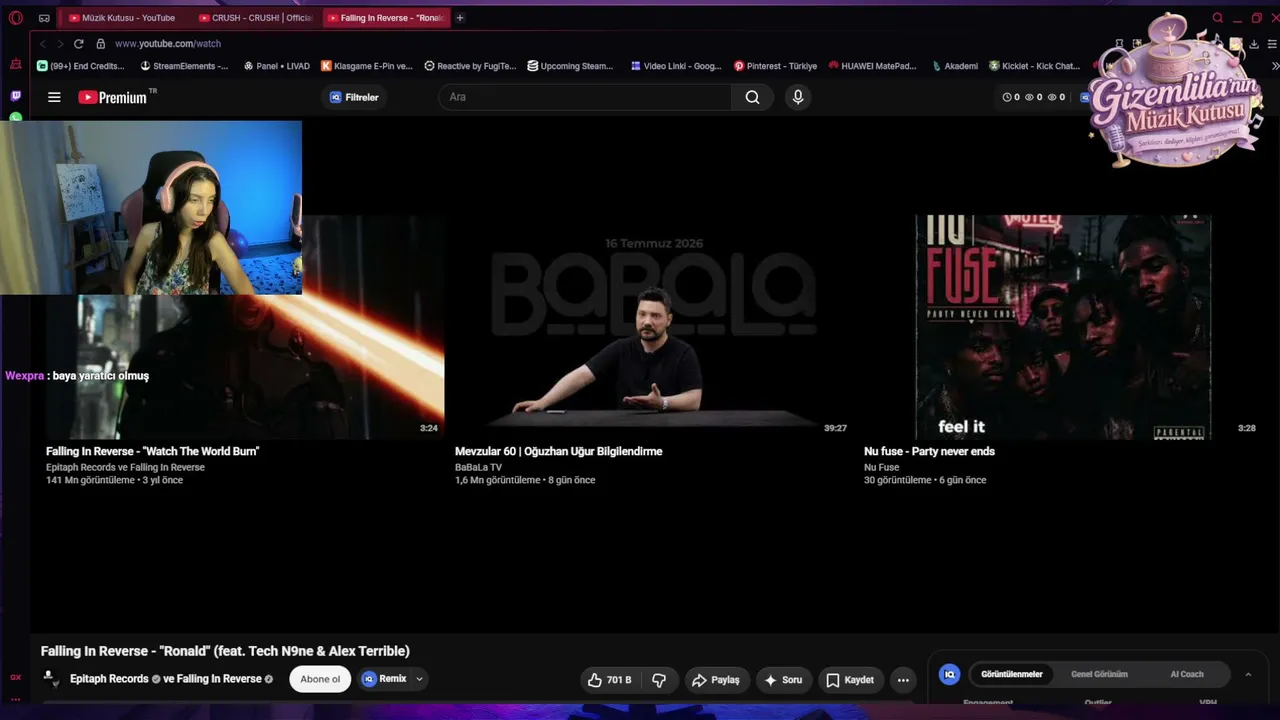The image size is (1280, 720).
Task: Select the Falling In Reverse "Ronald" tab
Action: [385, 18]
